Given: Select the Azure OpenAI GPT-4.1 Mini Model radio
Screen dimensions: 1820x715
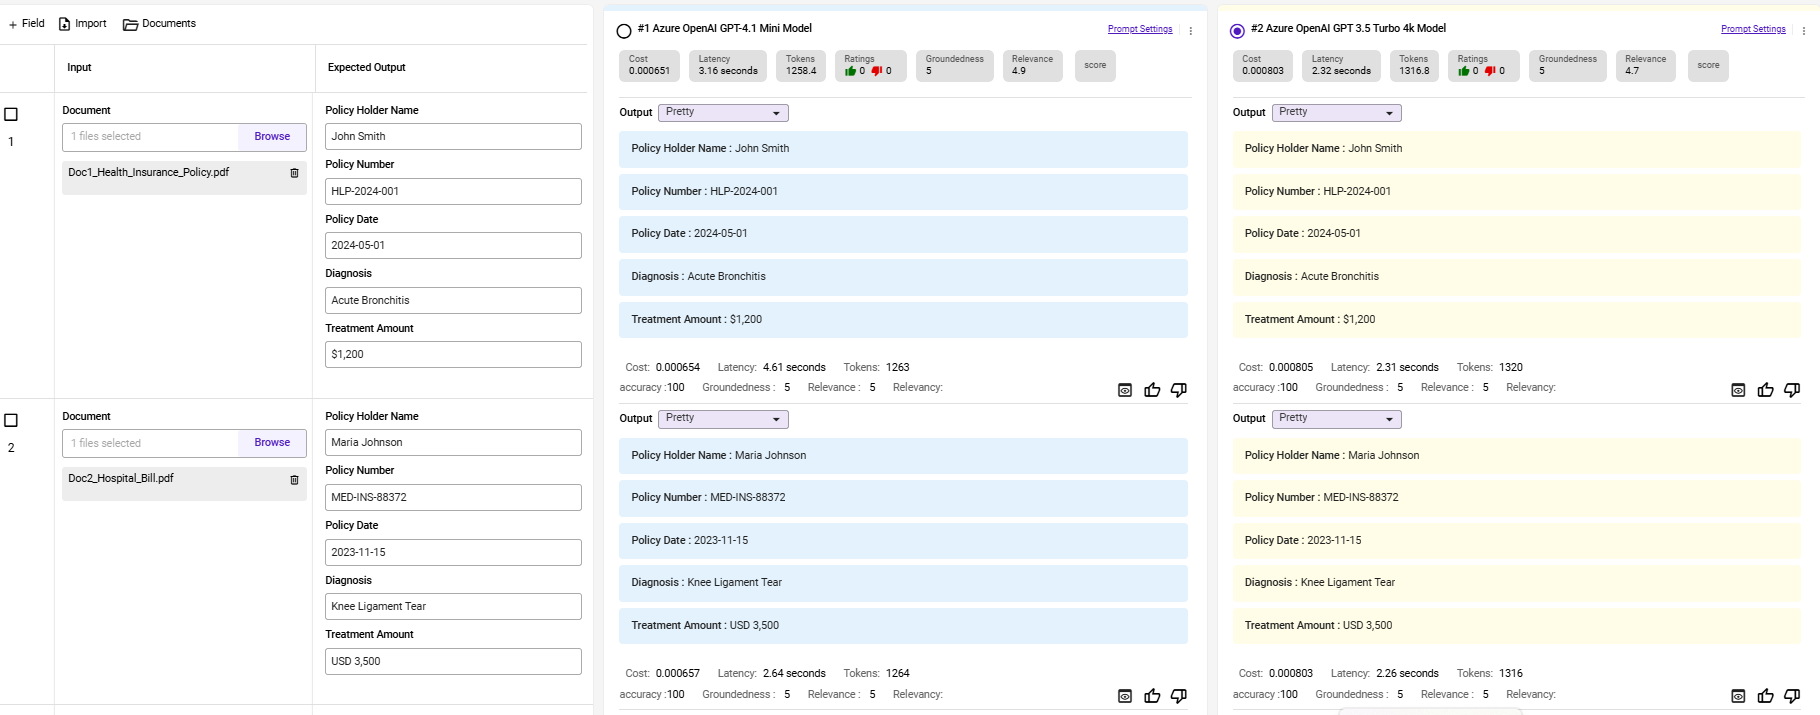Looking at the screenshot, I should click(x=624, y=31).
